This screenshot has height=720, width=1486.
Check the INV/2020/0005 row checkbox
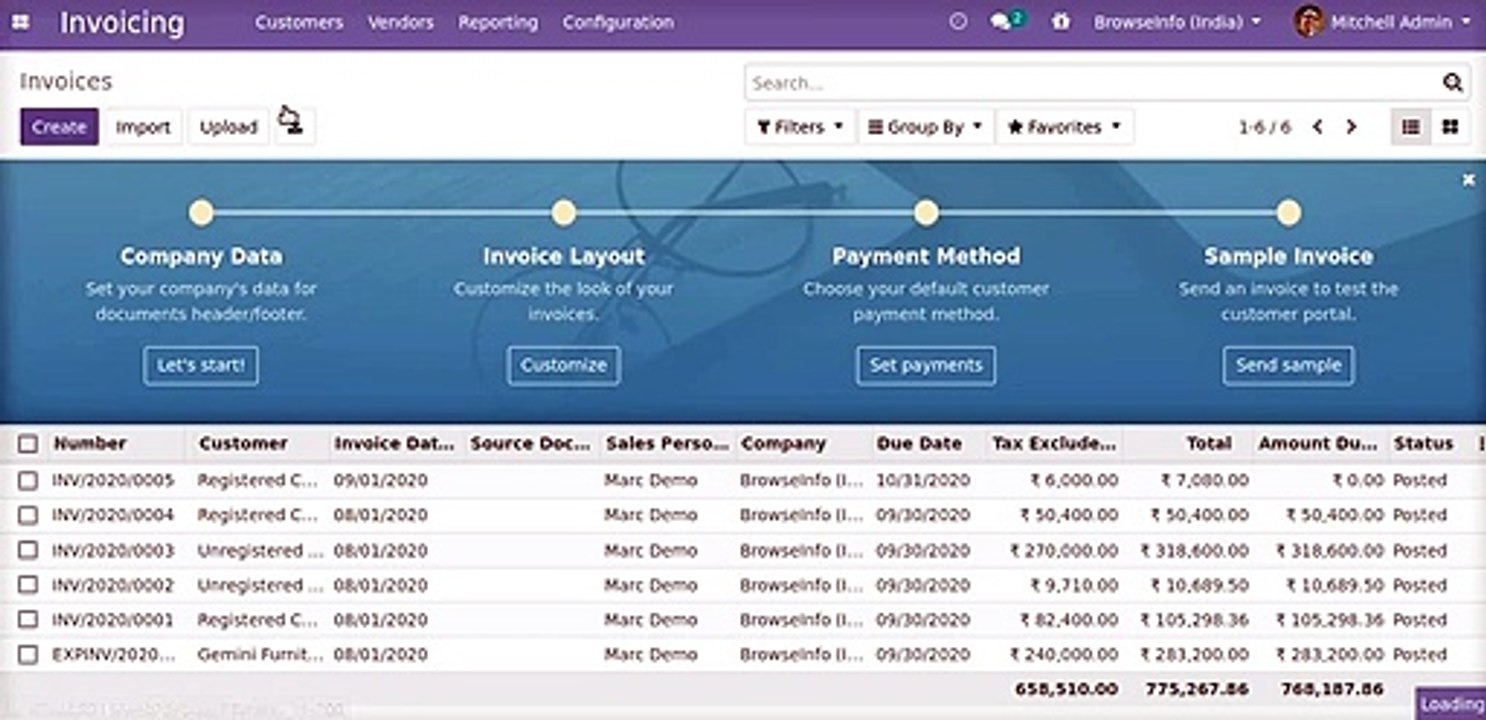28,481
